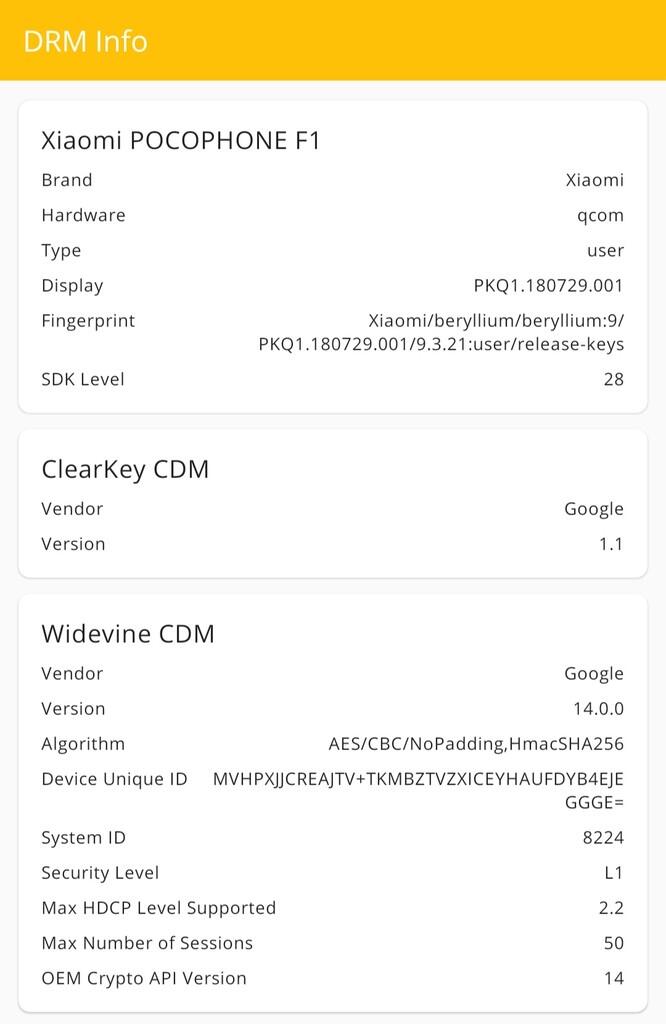Image resolution: width=666 pixels, height=1024 pixels.
Task: Click the Type value user
Action: coord(605,250)
